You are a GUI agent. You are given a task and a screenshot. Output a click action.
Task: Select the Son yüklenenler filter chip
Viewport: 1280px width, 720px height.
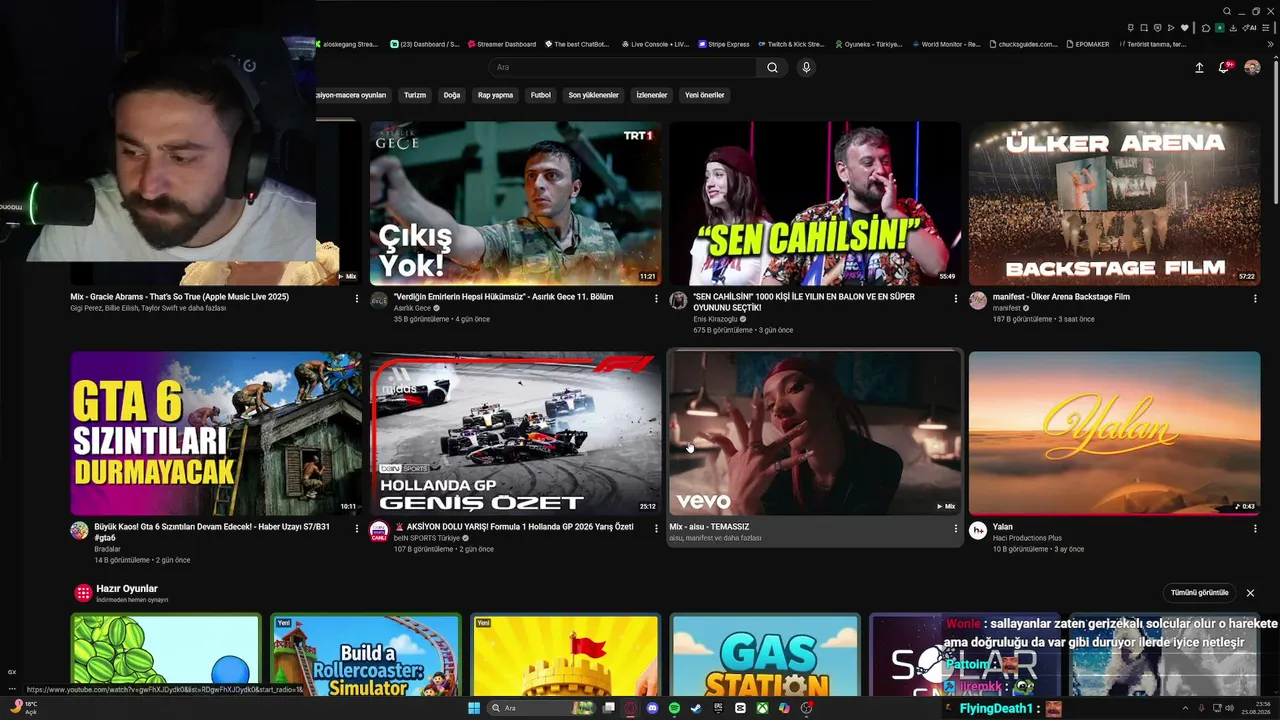click(x=594, y=95)
